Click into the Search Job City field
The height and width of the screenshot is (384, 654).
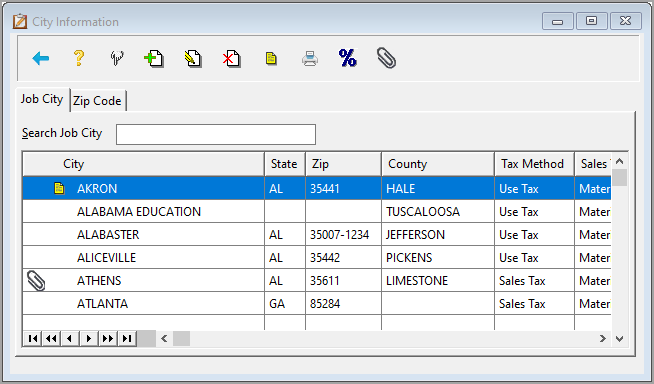[x=216, y=134]
